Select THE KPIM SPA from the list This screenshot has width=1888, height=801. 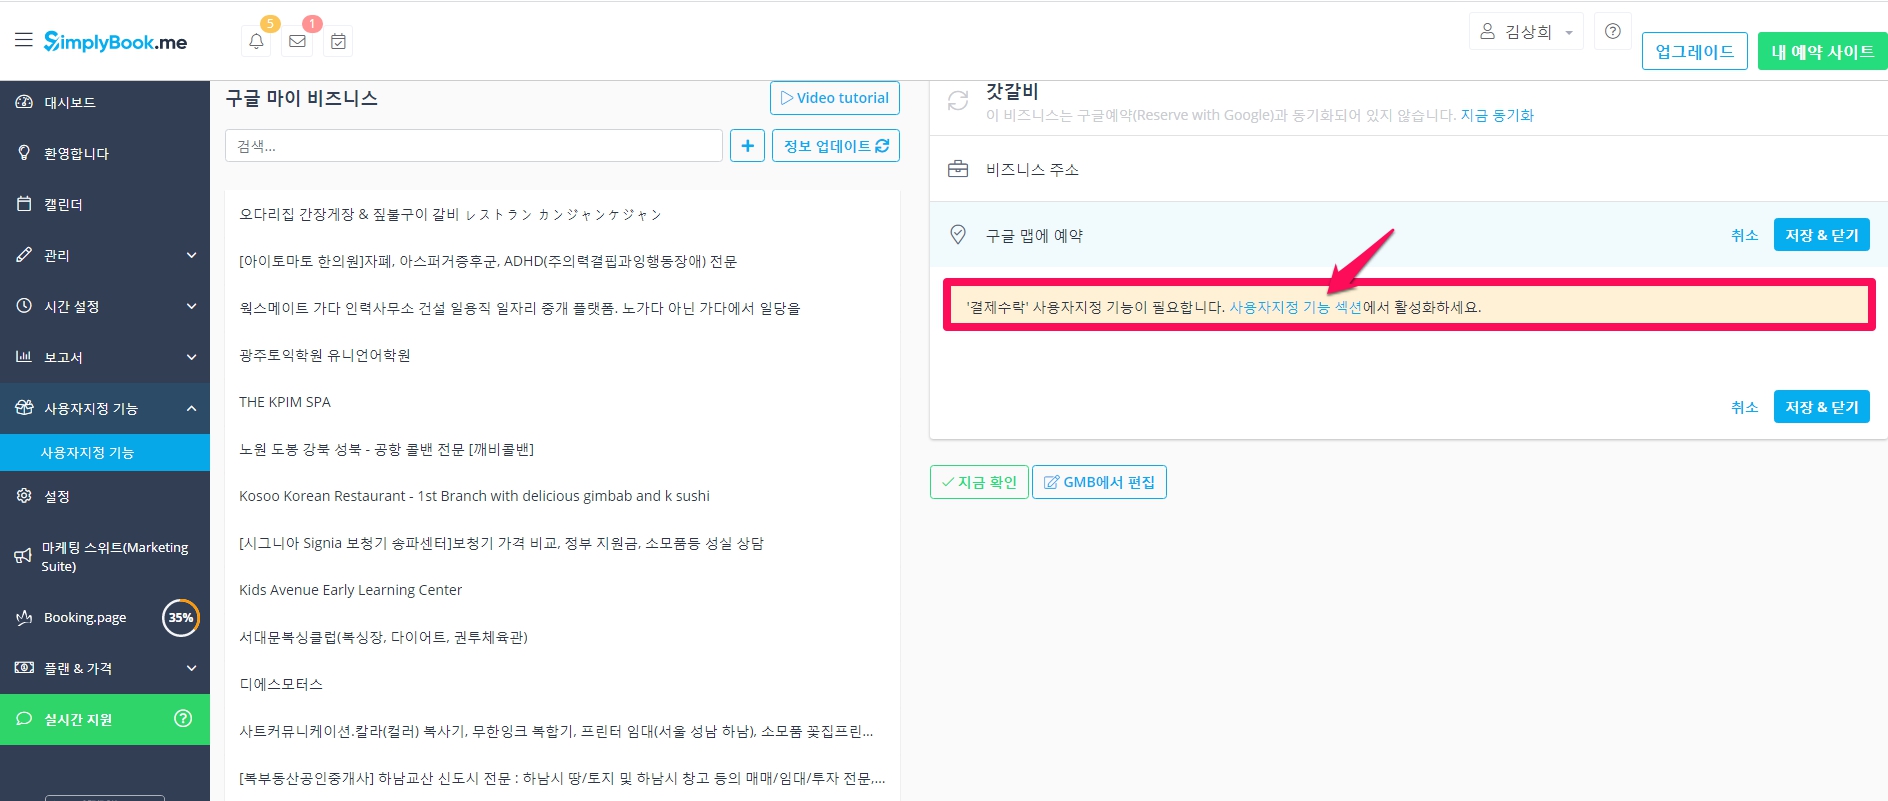285,402
